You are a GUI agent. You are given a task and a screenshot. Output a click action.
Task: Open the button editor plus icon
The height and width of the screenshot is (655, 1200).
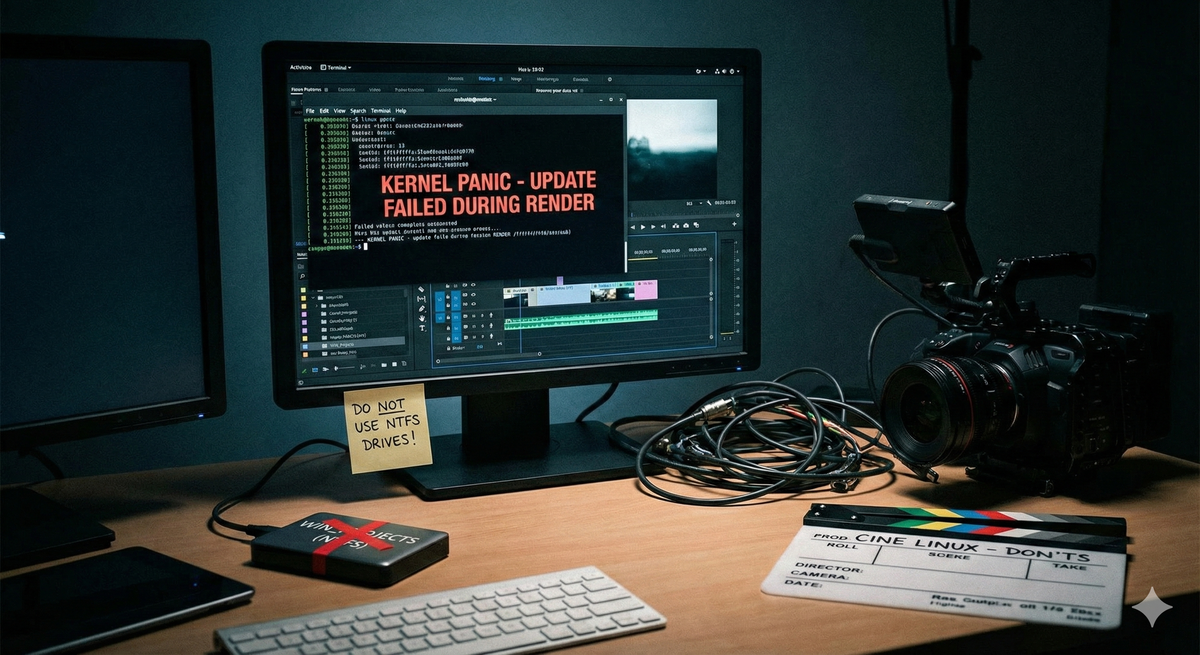tap(734, 224)
